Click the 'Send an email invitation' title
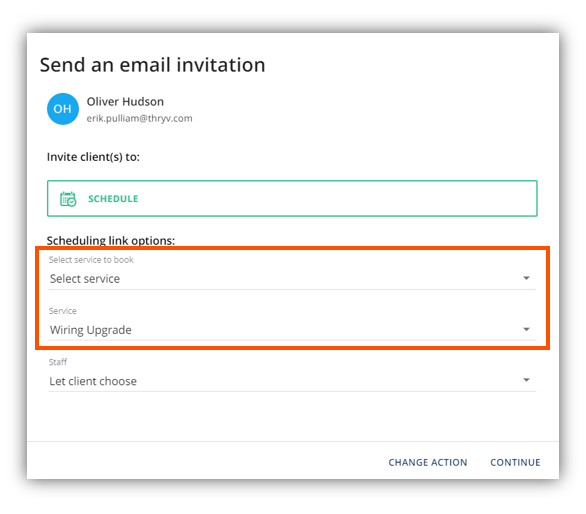Screen dimensions: 586x514 pos(152,65)
